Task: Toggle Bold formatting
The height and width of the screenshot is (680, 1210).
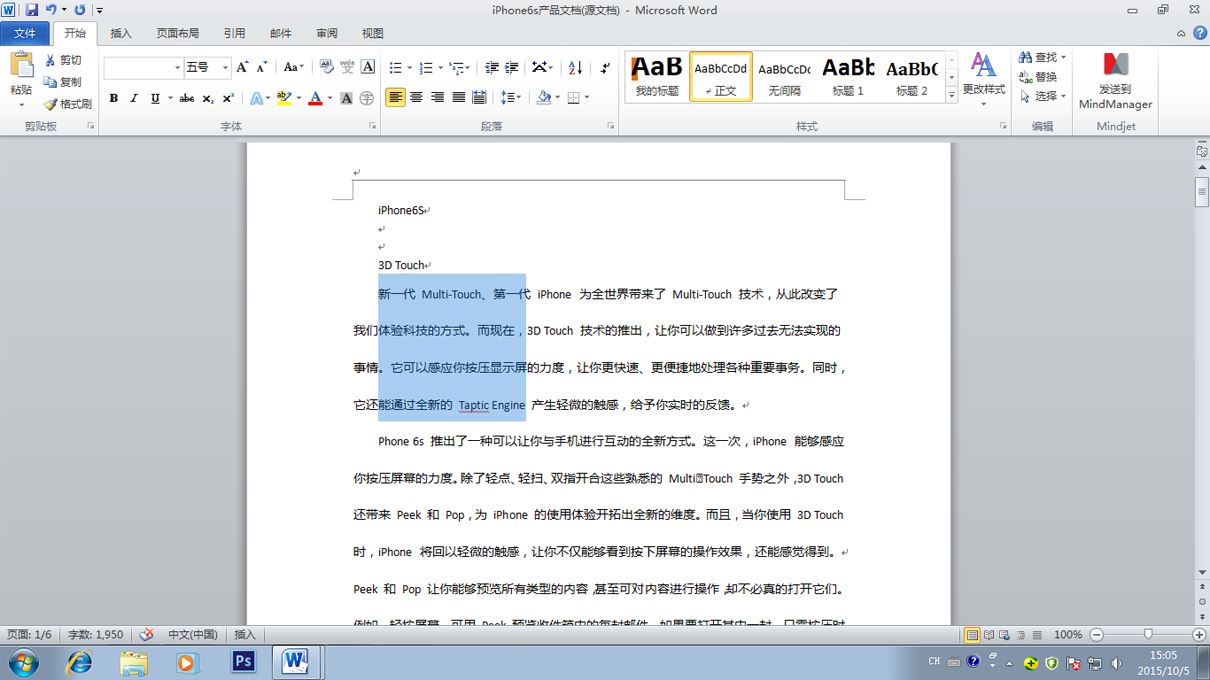Action: 114,98
